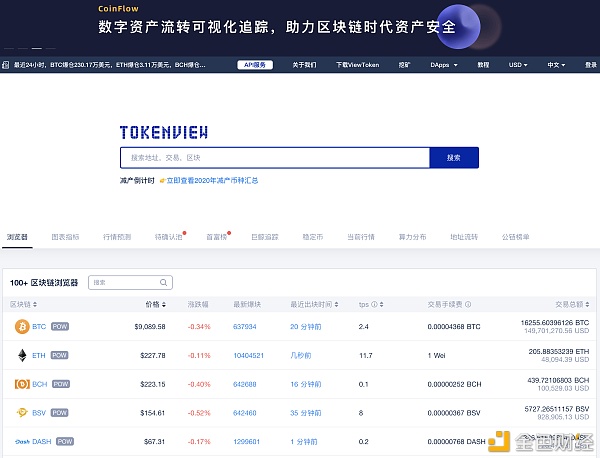Screen dimensions: 600x458
Task: Click the Bitcoin logo in the BTC row
Action: [22, 327]
